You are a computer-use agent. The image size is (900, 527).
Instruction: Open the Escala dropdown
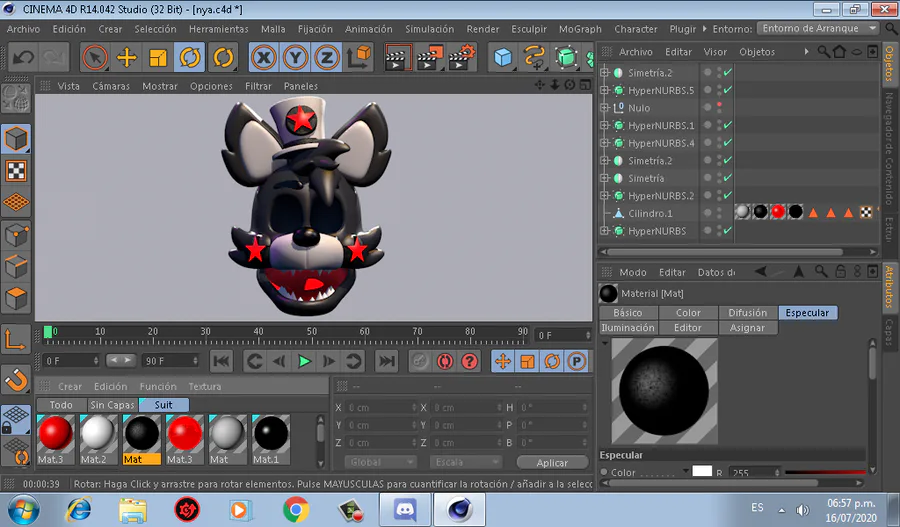pyautogui.click(x=465, y=462)
